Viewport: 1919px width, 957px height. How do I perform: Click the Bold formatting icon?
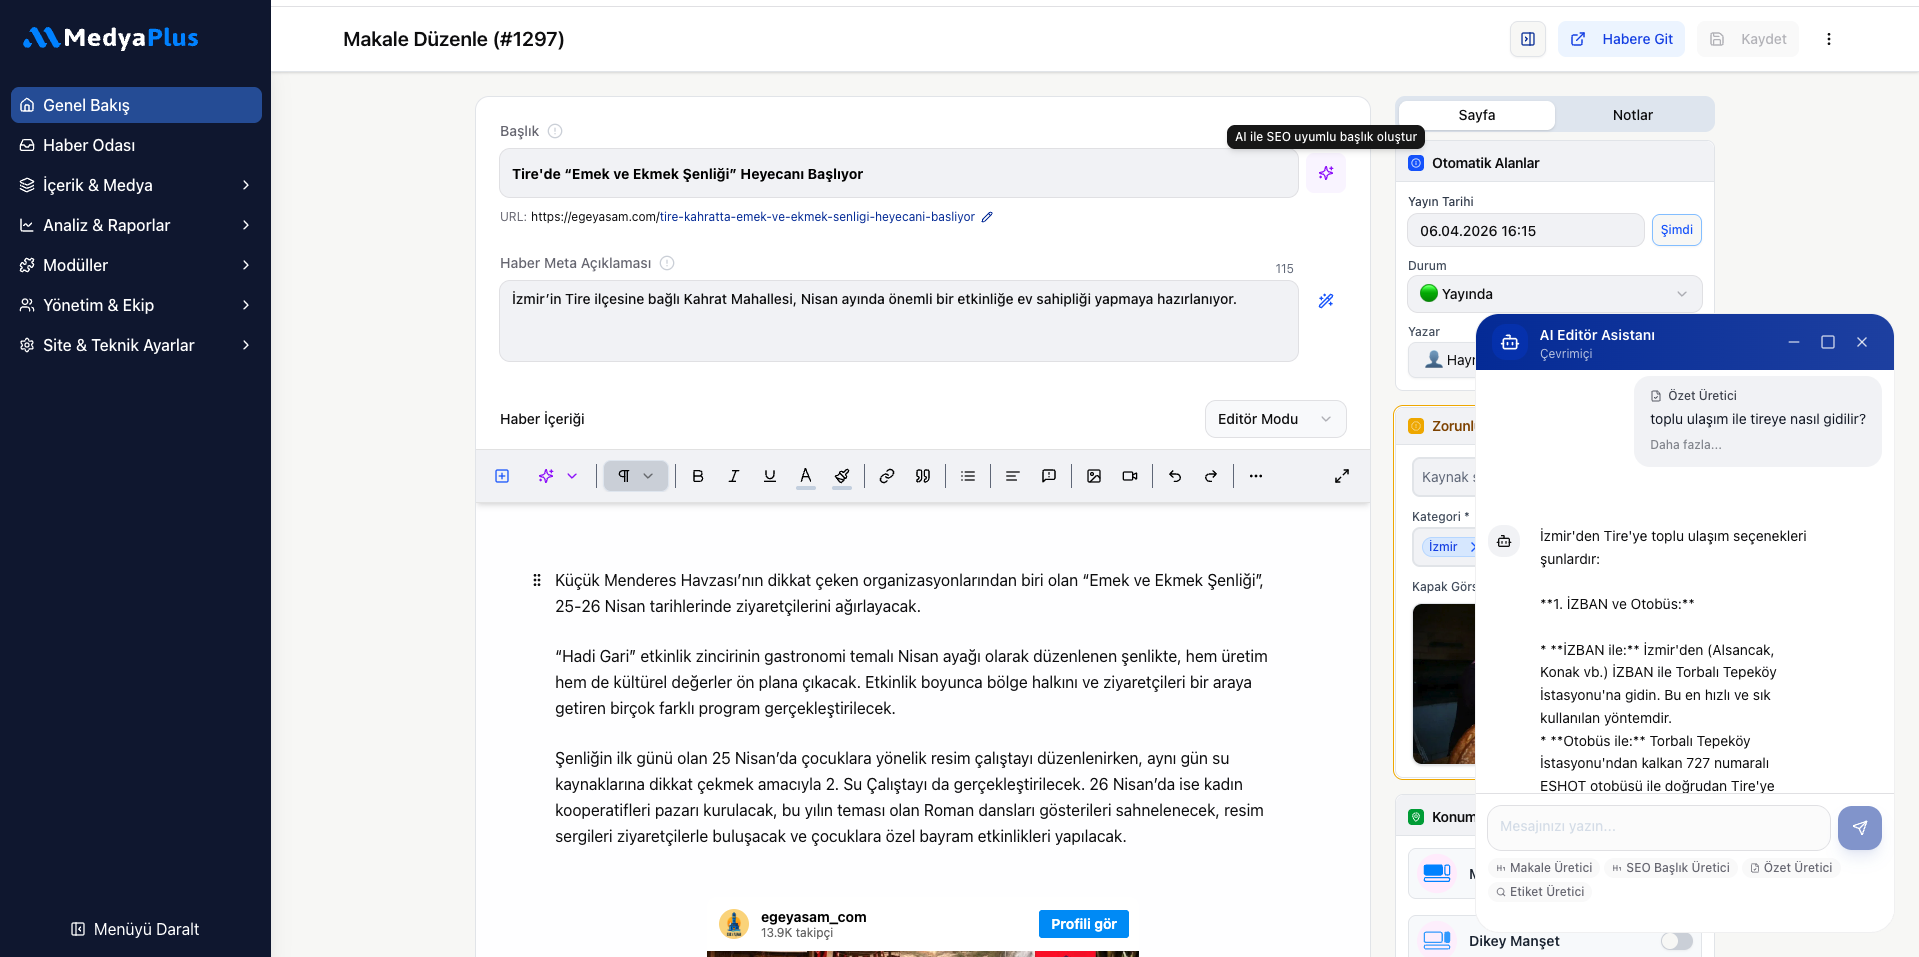tap(698, 476)
